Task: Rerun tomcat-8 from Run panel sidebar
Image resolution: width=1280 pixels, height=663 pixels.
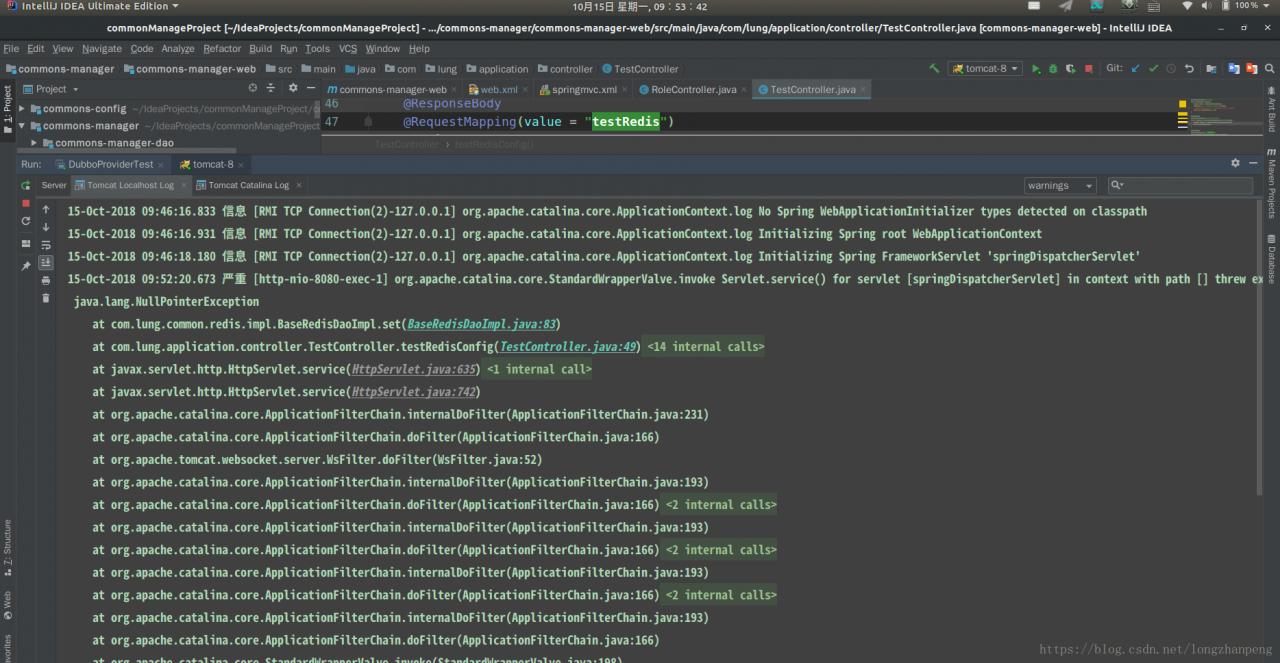Action: pyautogui.click(x=26, y=186)
